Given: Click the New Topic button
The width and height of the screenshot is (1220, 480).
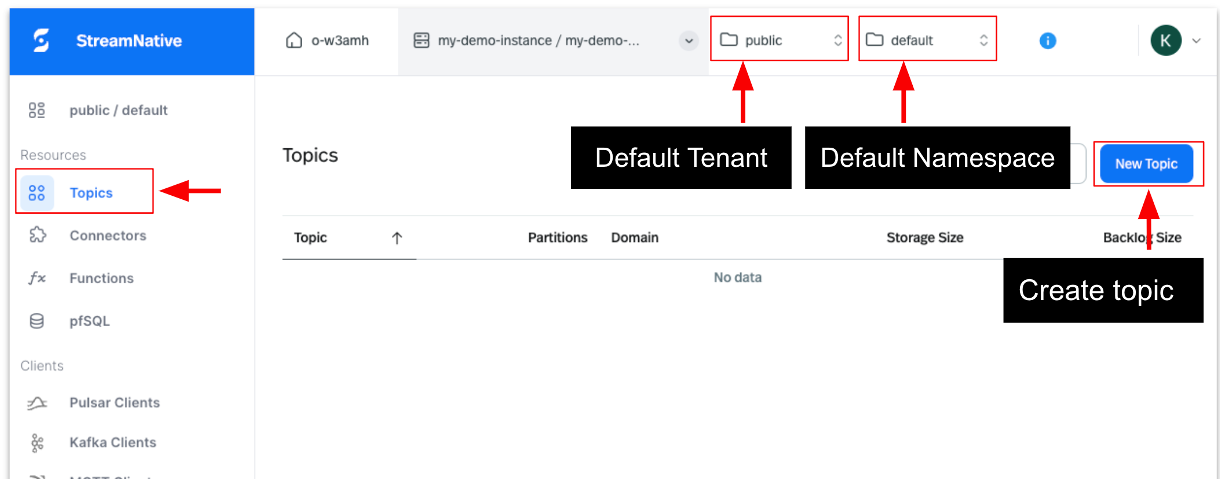Looking at the screenshot, I should (1146, 164).
